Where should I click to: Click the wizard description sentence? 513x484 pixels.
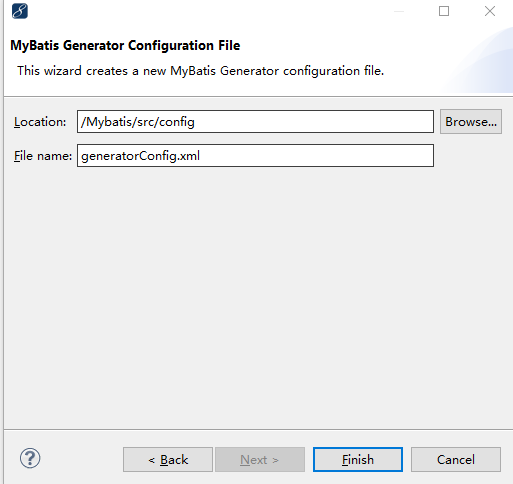click(201, 71)
